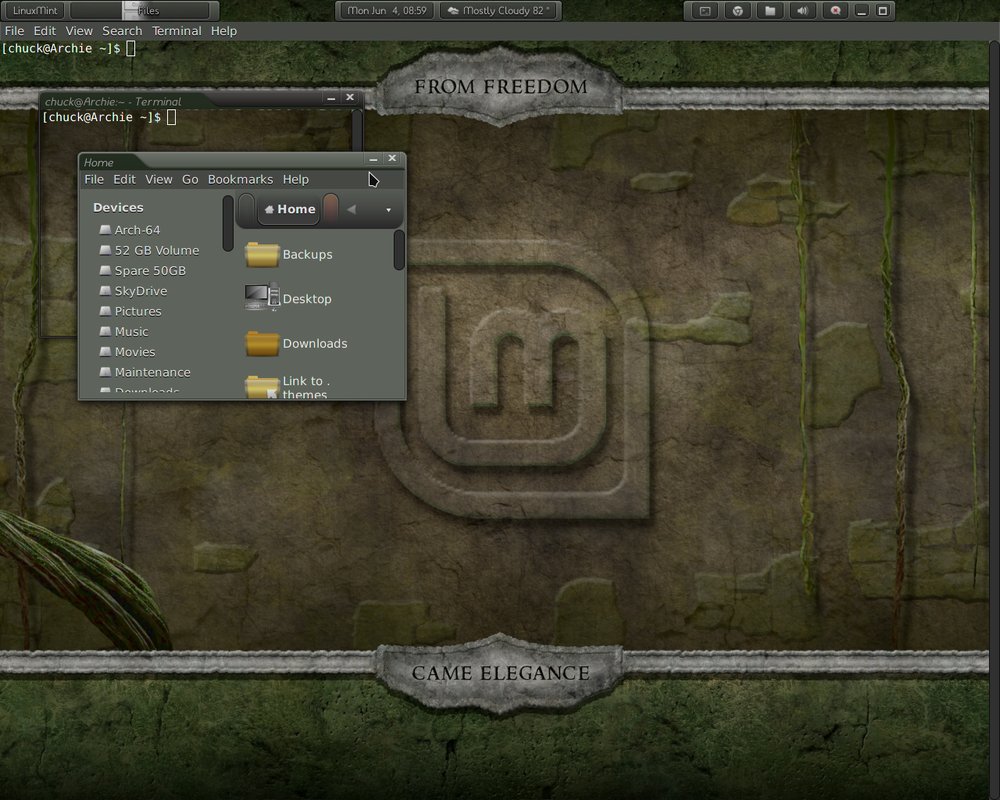Open the date and time applet

tap(386, 10)
